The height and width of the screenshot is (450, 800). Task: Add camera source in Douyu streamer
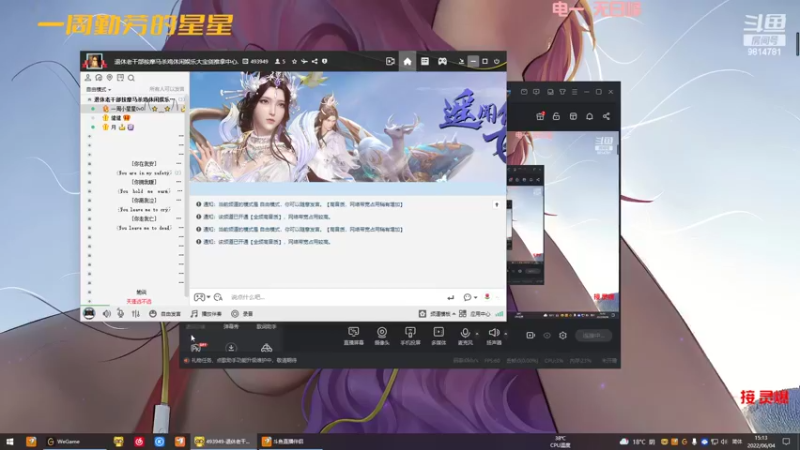(x=382, y=336)
